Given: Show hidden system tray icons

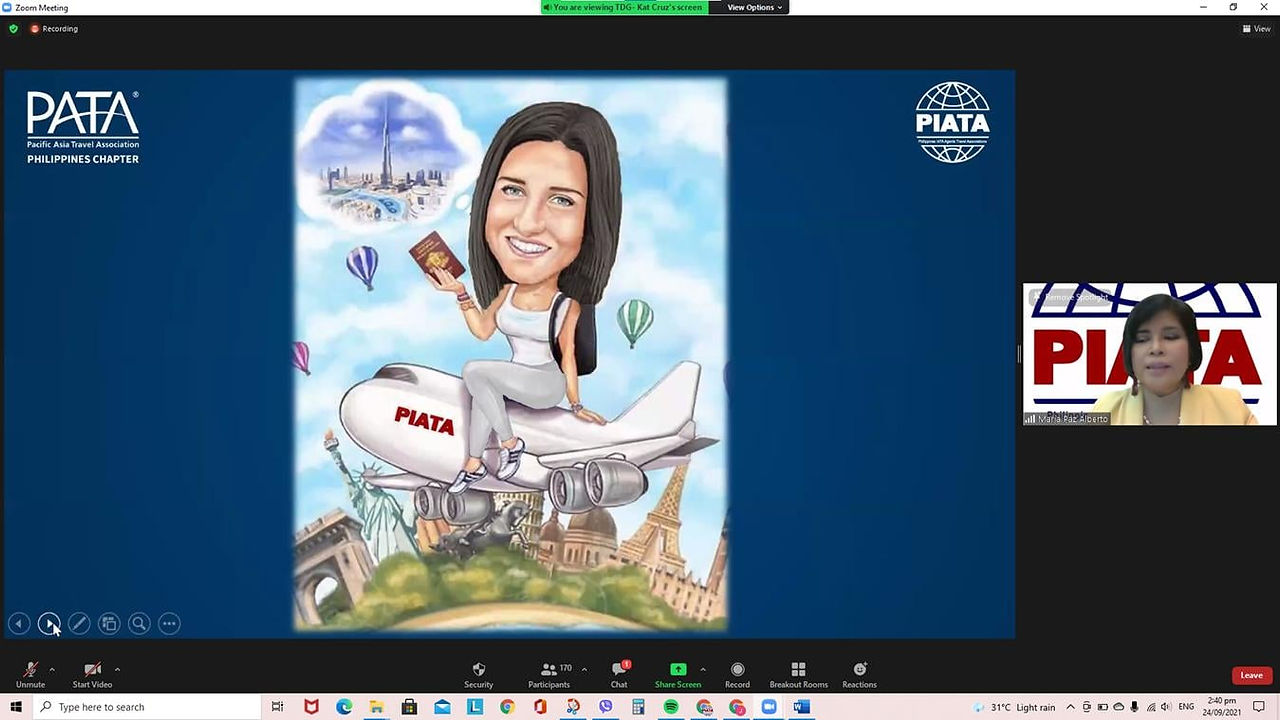Looking at the screenshot, I should (x=1070, y=707).
